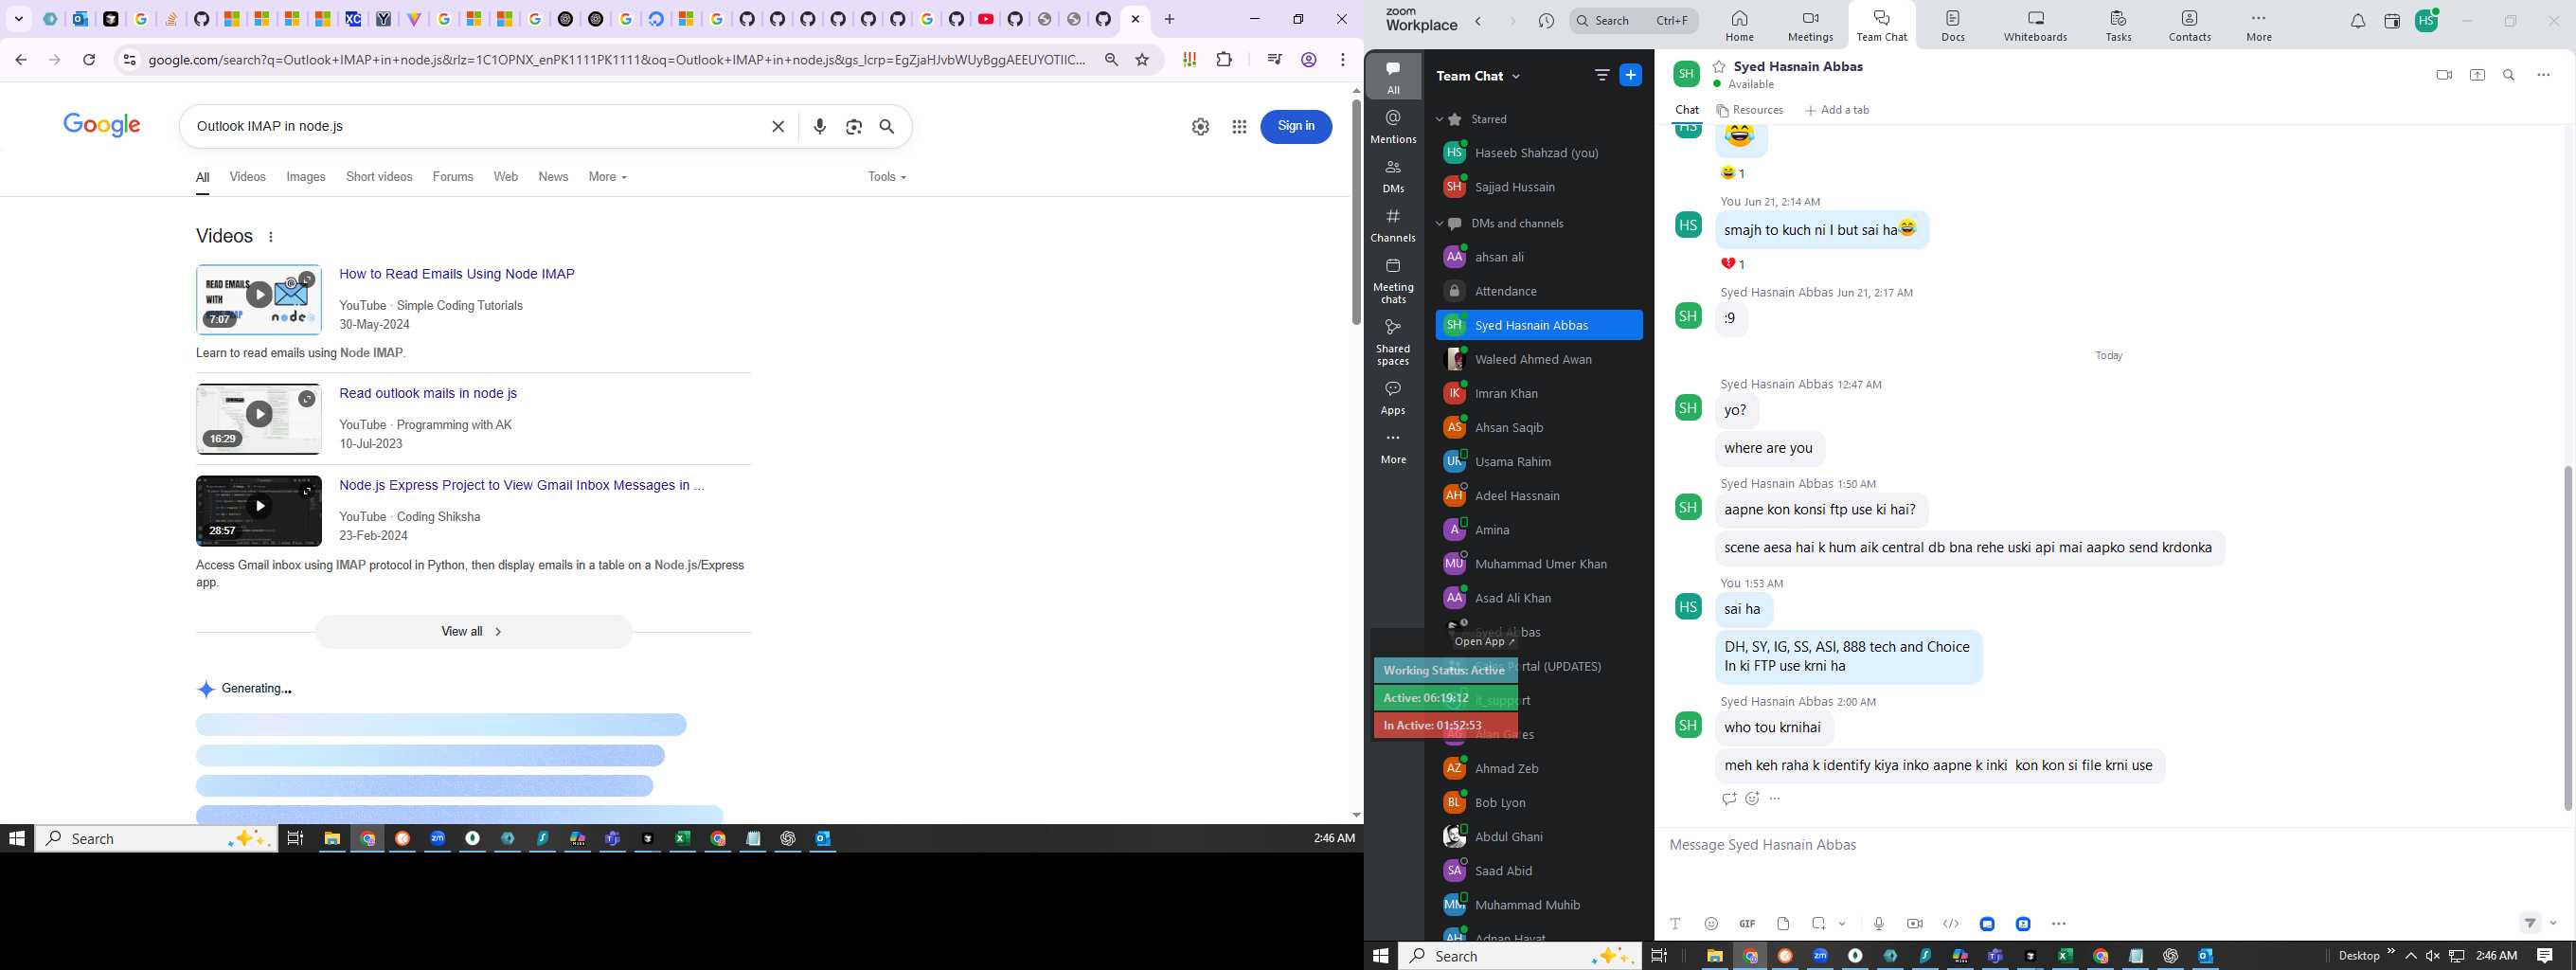Search by image with Google Lens icon

[854, 126]
